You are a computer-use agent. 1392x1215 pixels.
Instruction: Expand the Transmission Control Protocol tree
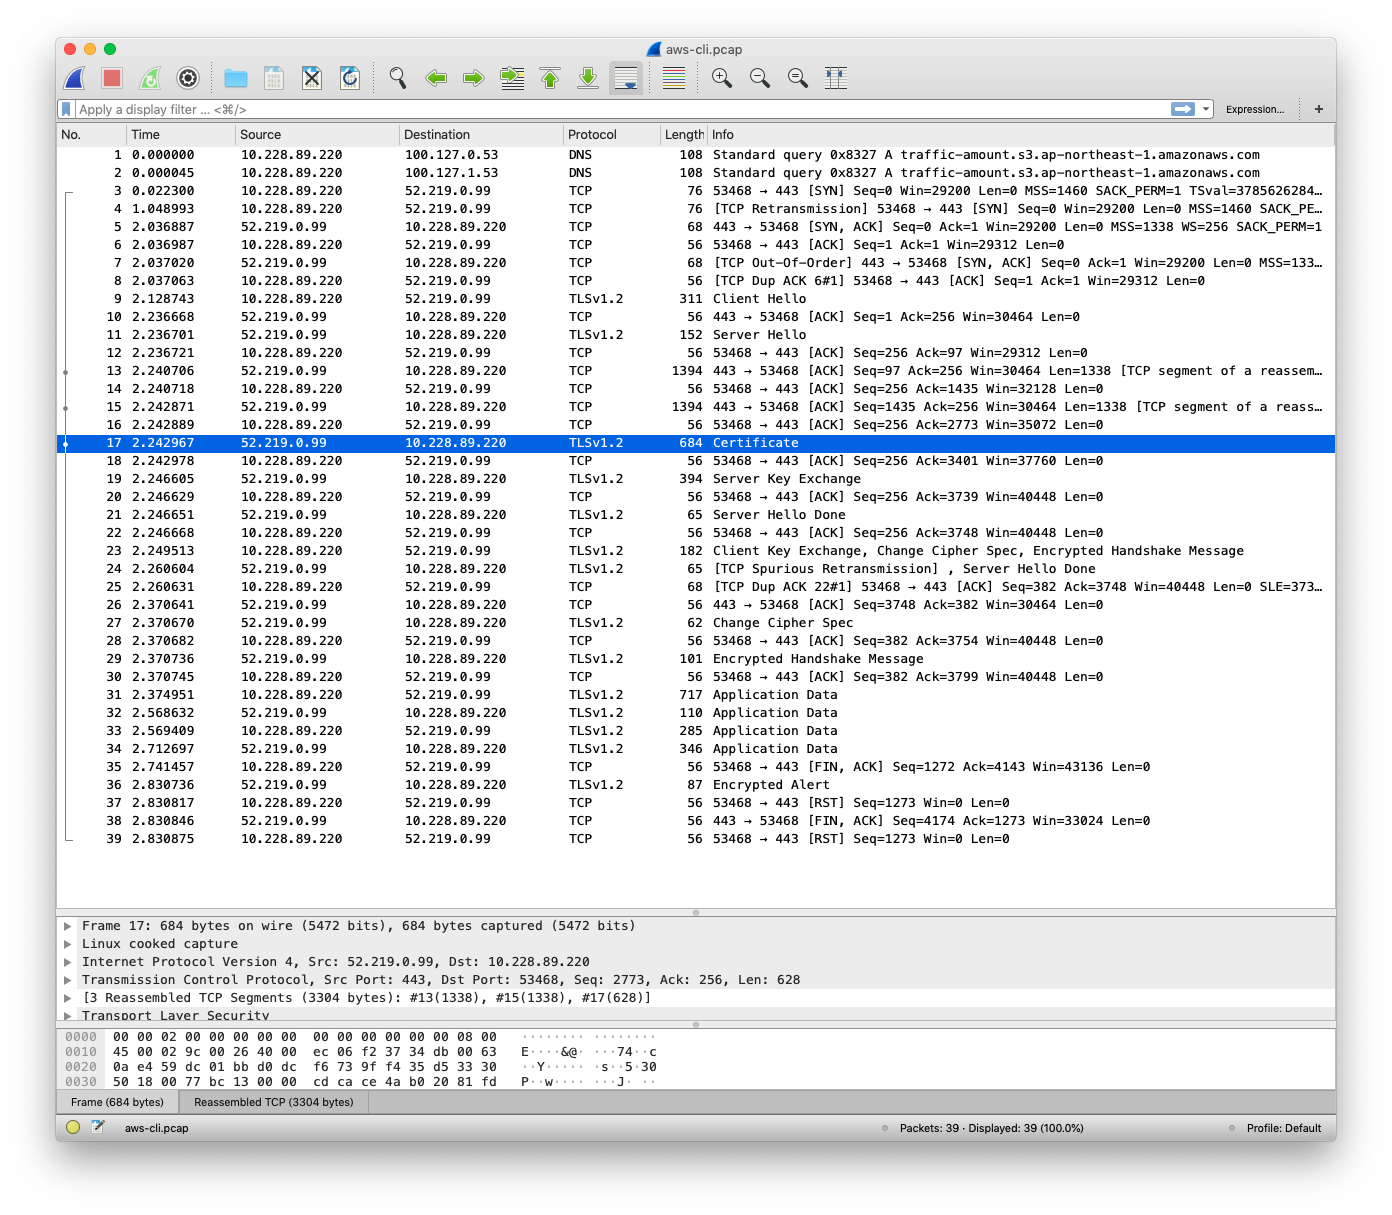[x=68, y=980]
